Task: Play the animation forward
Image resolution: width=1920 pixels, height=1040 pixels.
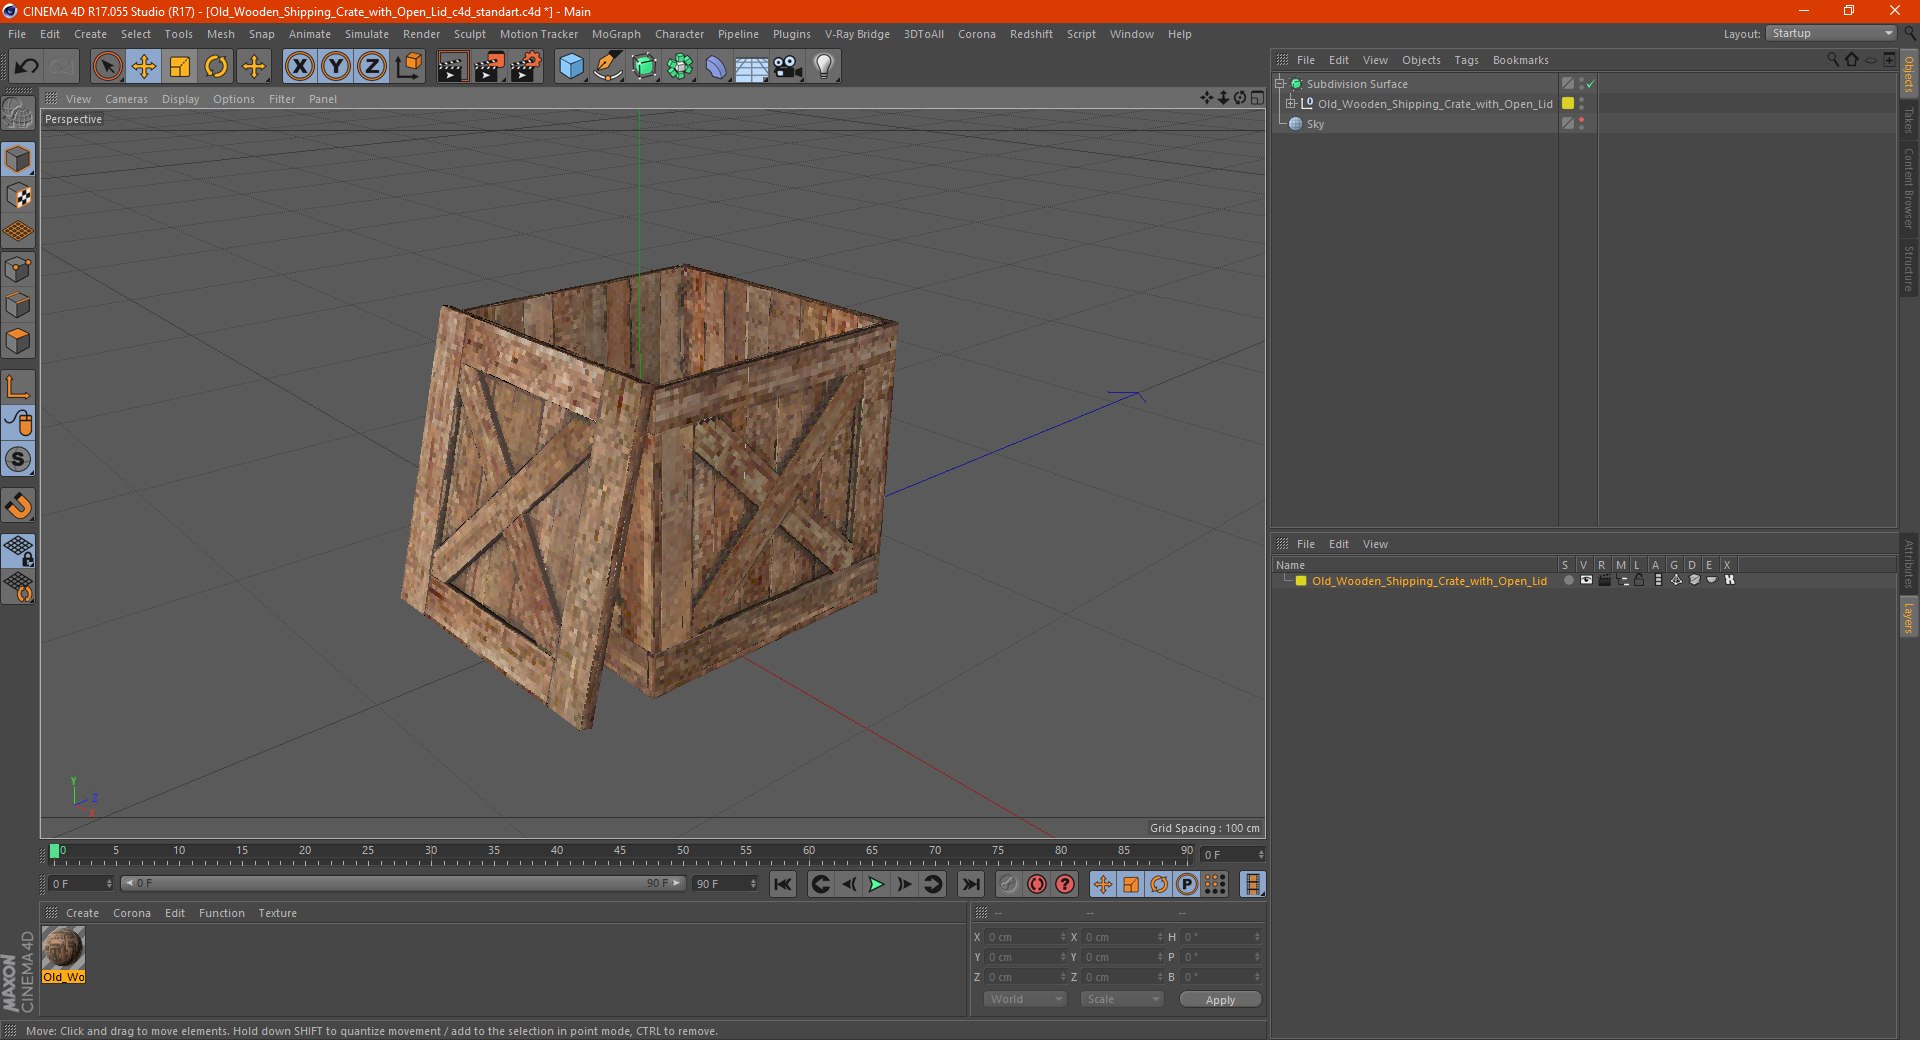Action: click(x=876, y=884)
